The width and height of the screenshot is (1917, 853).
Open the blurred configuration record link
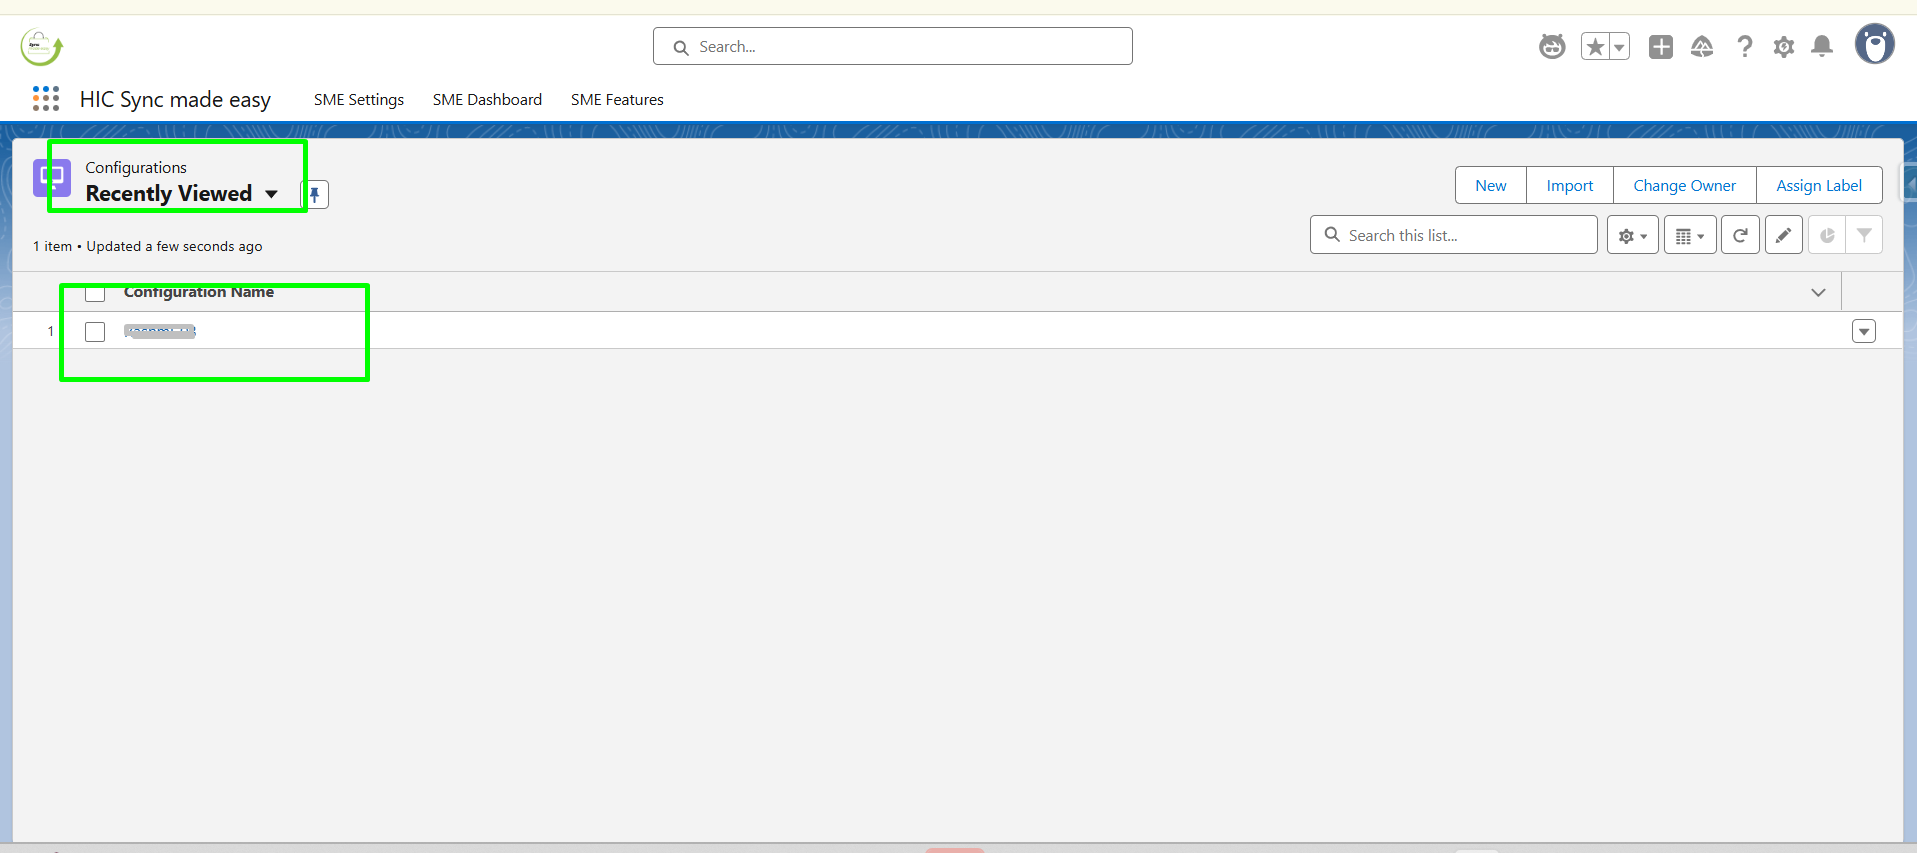point(160,331)
